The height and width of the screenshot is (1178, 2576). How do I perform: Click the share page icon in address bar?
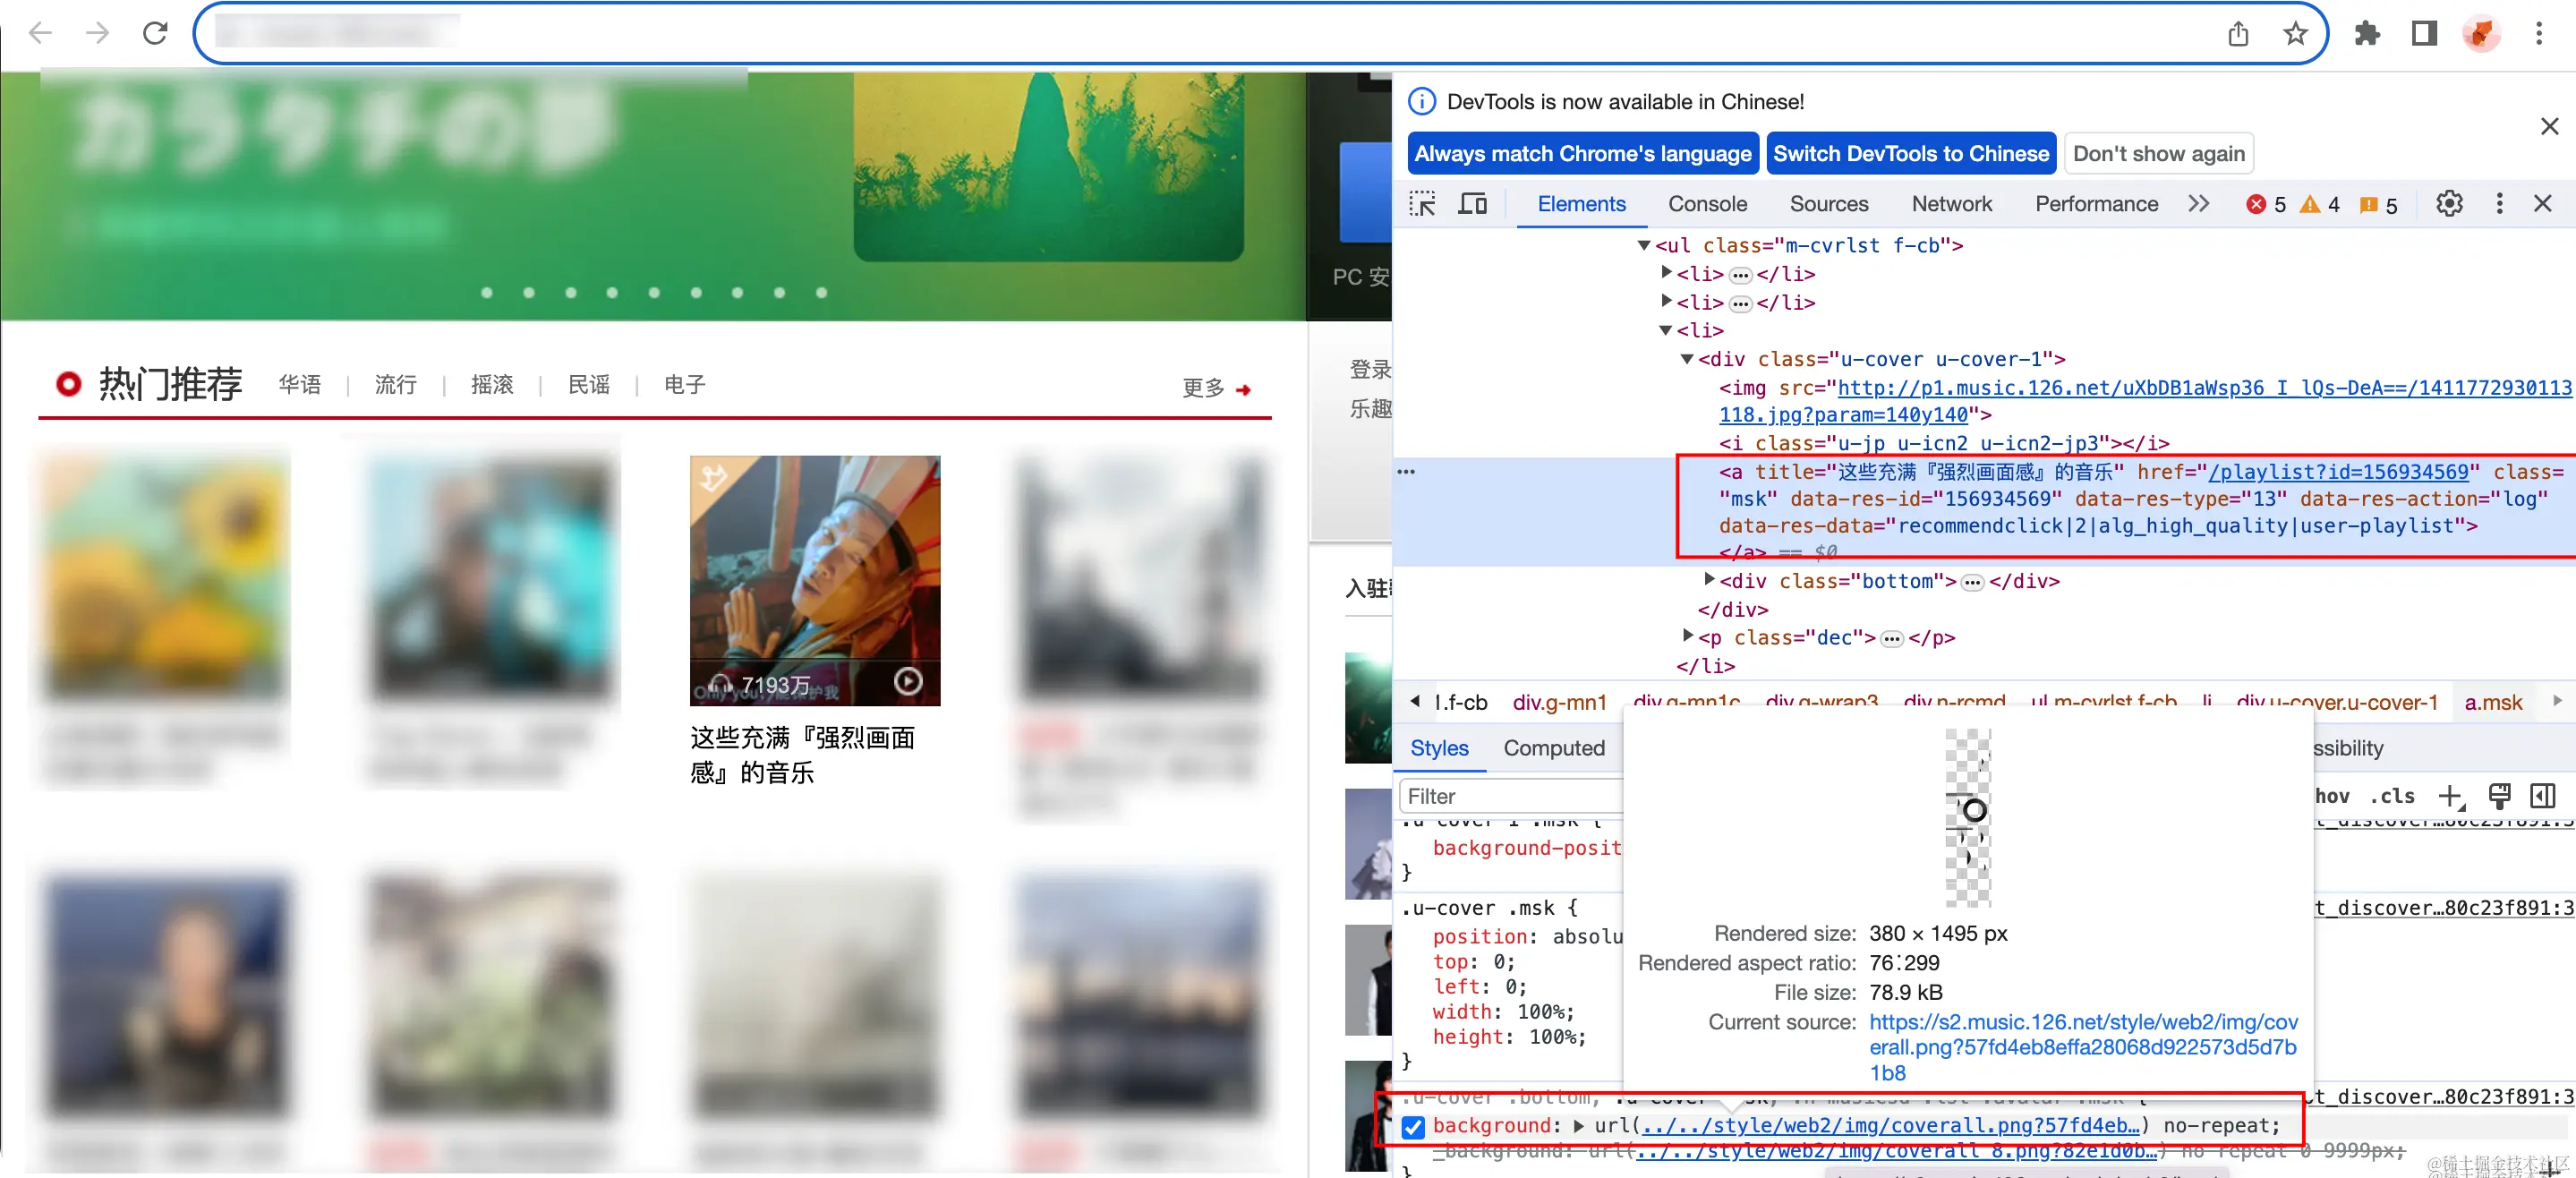[2238, 34]
